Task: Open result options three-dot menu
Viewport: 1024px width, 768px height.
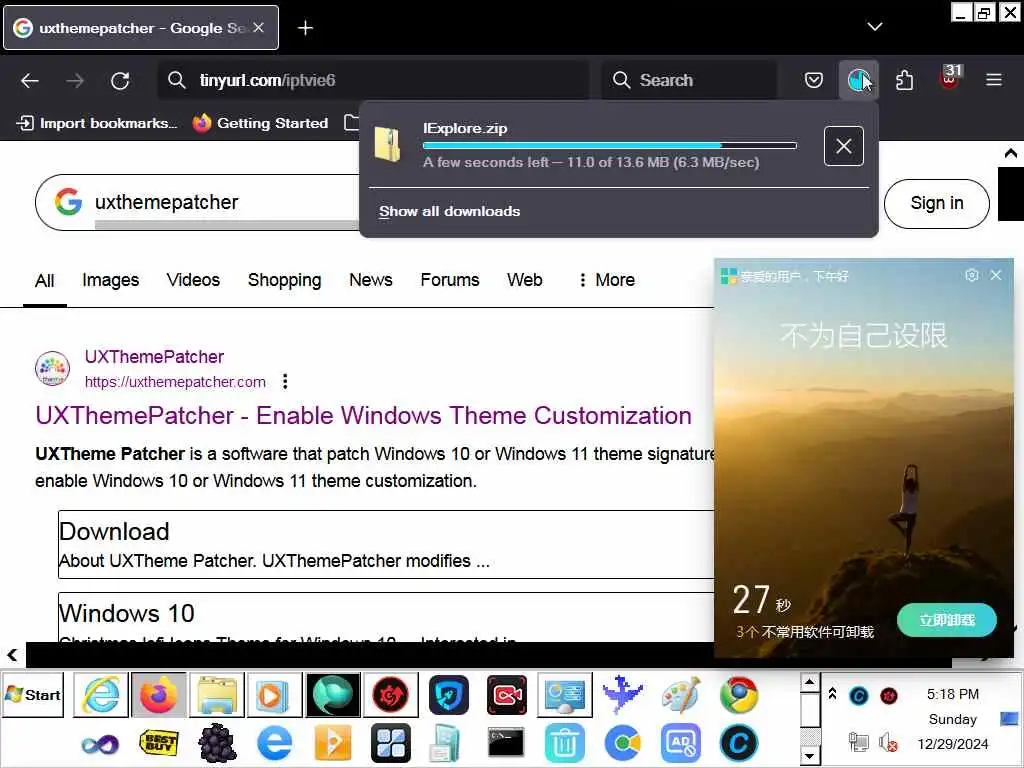Action: [285, 382]
